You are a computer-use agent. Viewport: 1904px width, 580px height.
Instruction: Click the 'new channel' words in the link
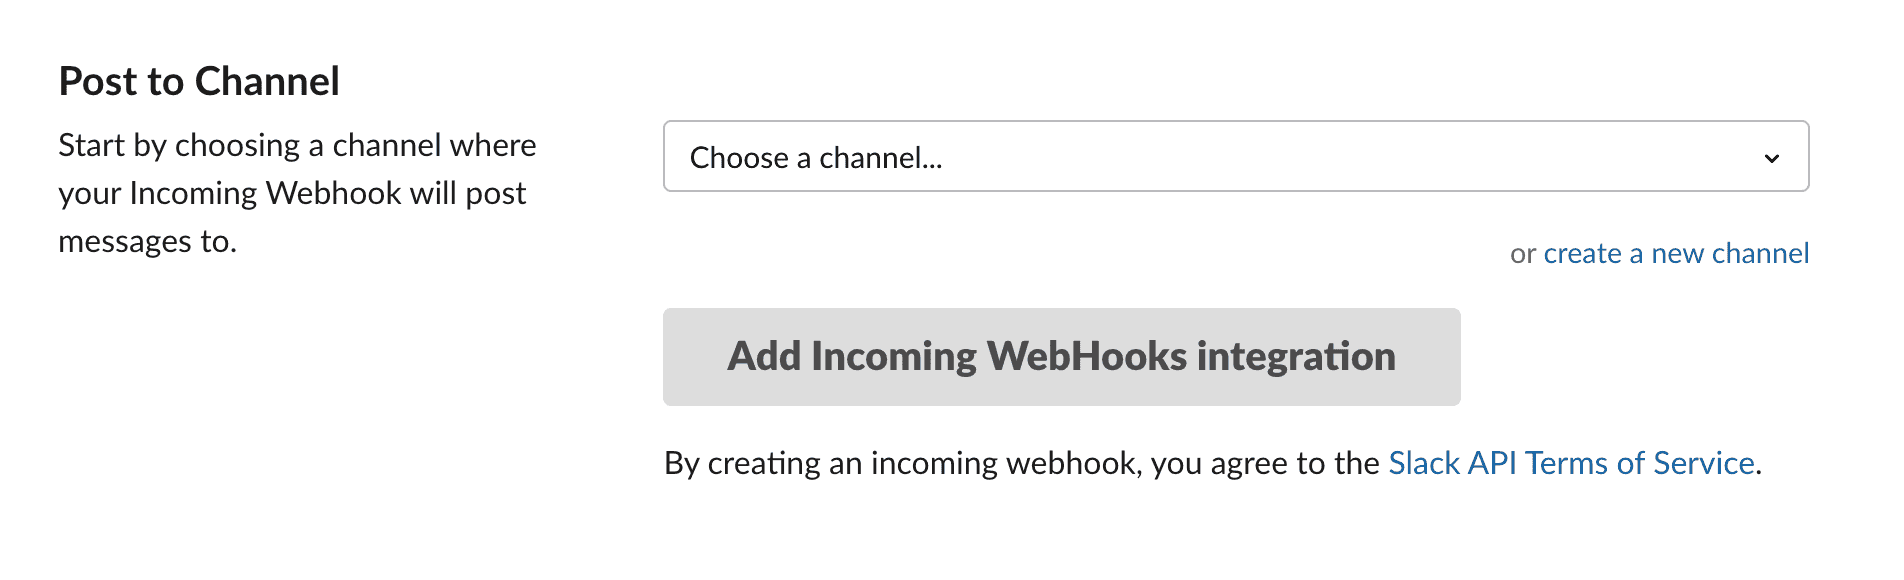tap(1730, 253)
